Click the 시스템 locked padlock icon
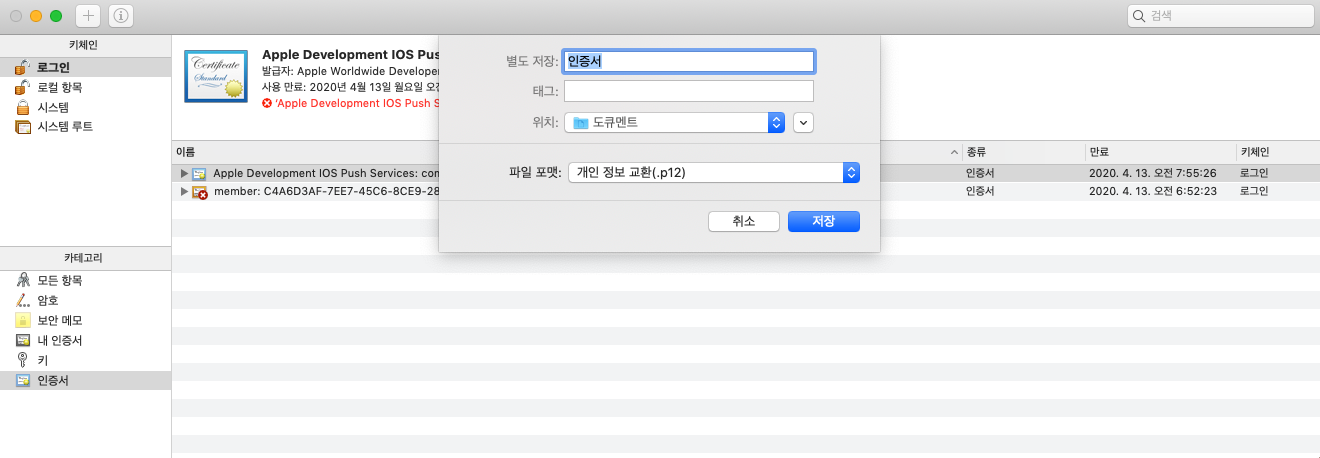This screenshot has width=1320, height=458. [22, 107]
